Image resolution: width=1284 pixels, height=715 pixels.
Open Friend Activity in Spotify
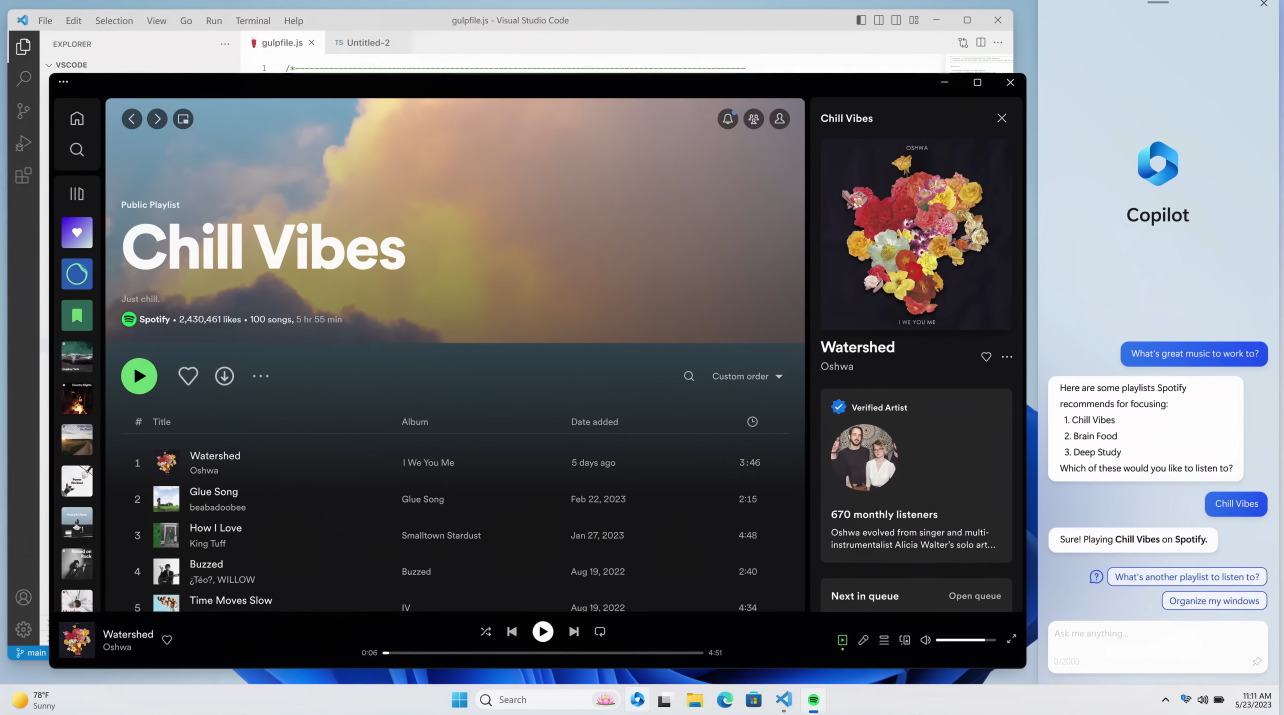pyautogui.click(x=754, y=119)
